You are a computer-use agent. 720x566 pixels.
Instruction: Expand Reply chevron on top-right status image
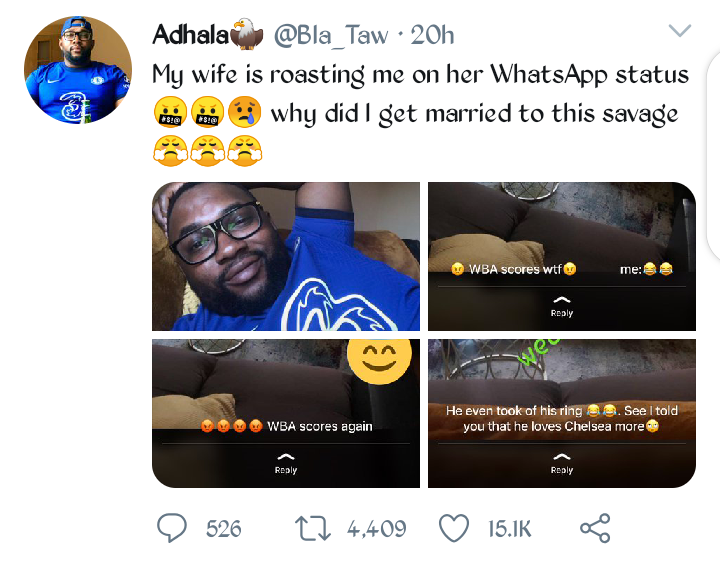[x=561, y=303]
